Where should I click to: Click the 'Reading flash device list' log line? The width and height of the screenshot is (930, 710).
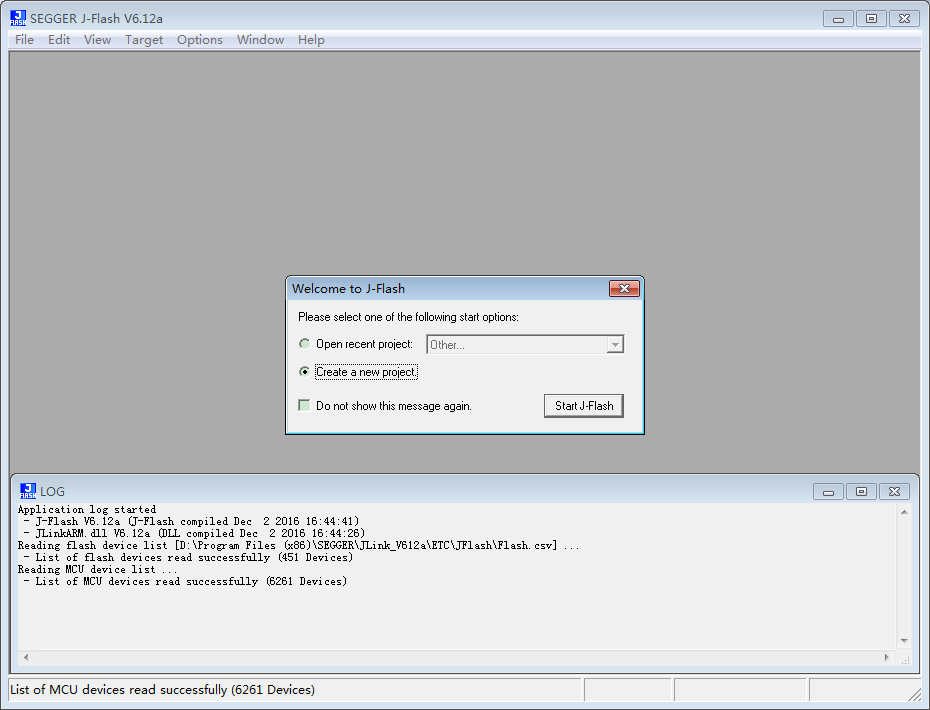pyautogui.click(x=298, y=545)
